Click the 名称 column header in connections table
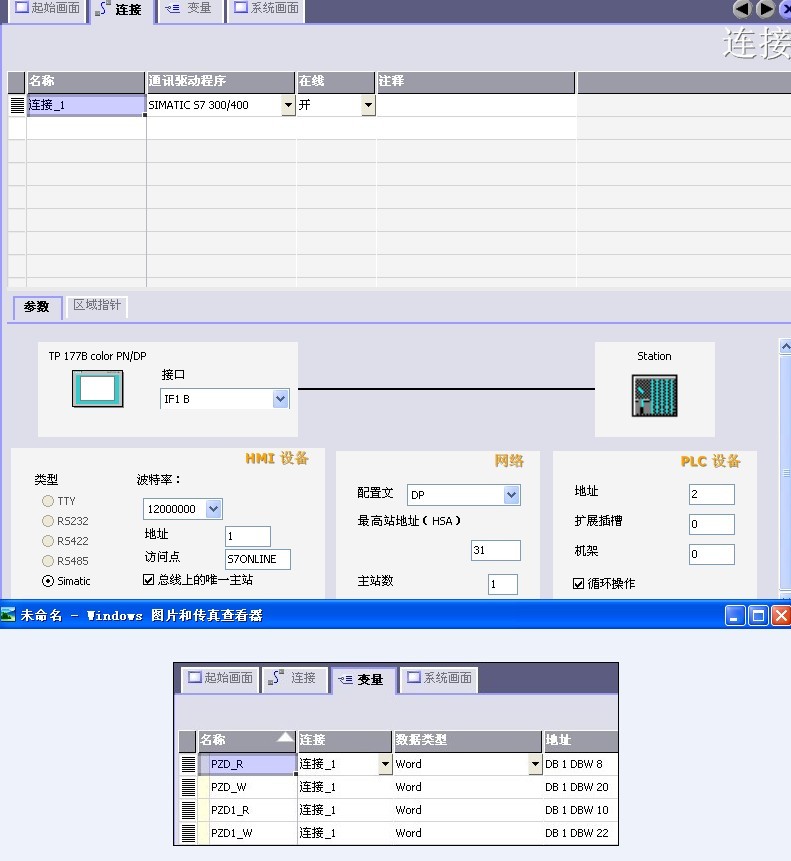The height and width of the screenshot is (861, 791). [86, 81]
